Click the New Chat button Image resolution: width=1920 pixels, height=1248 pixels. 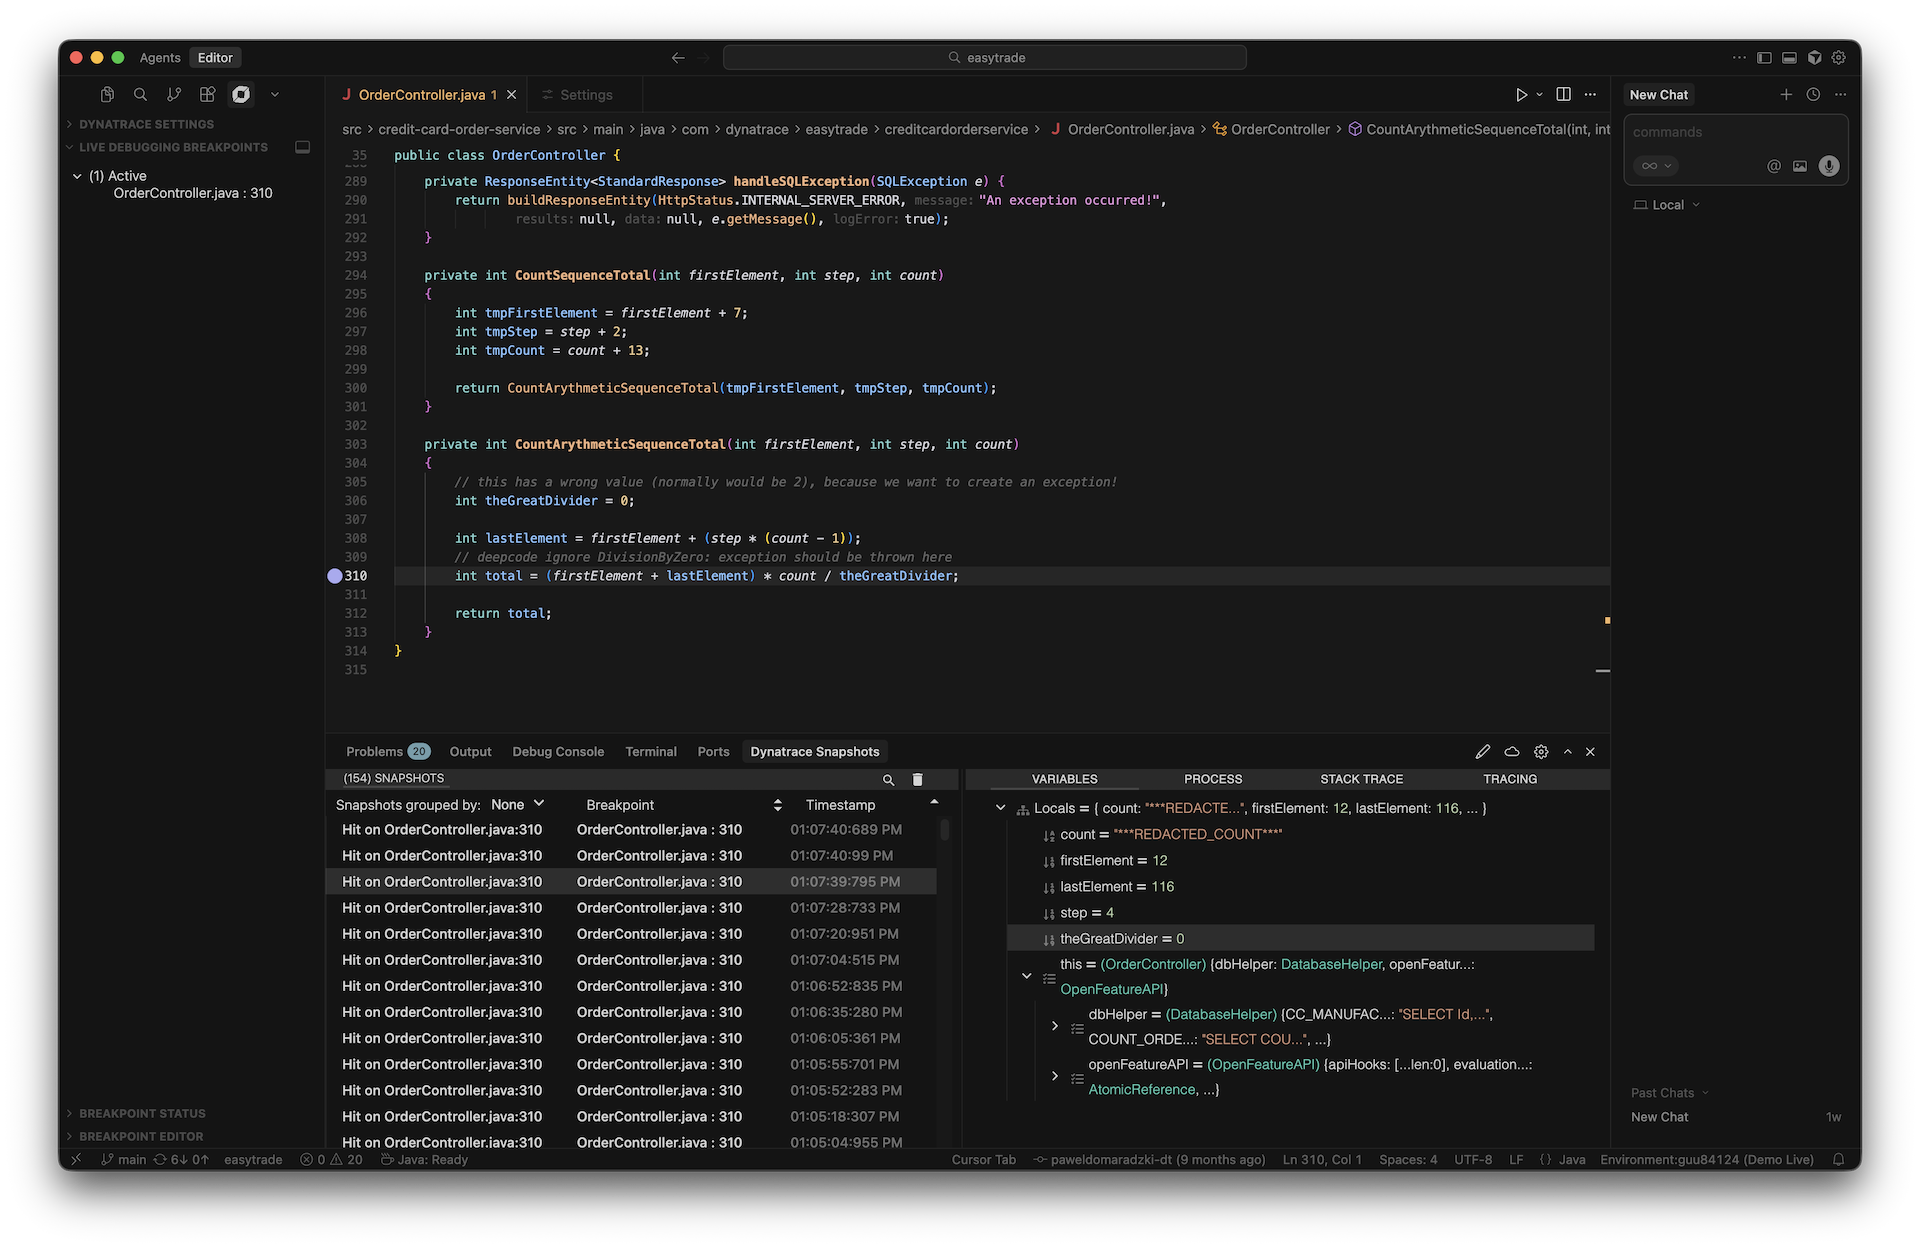(x=1658, y=94)
